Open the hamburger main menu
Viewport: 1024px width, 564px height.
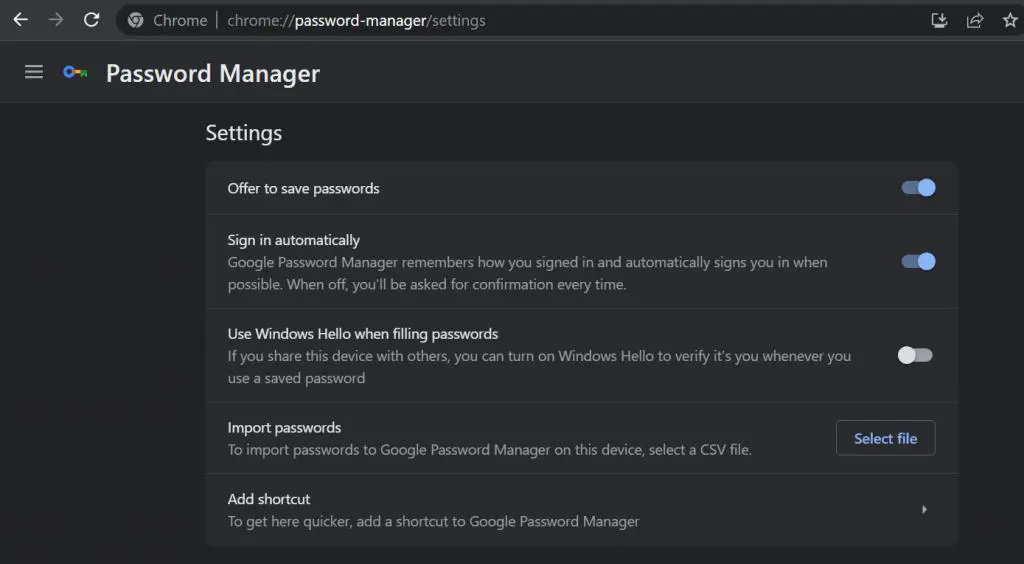coord(34,72)
